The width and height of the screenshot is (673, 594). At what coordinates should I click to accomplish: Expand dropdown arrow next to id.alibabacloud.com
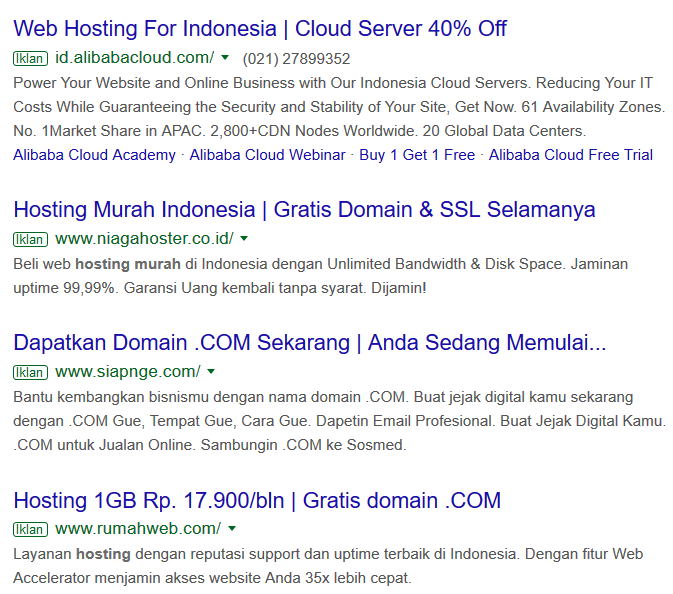(x=225, y=58)
